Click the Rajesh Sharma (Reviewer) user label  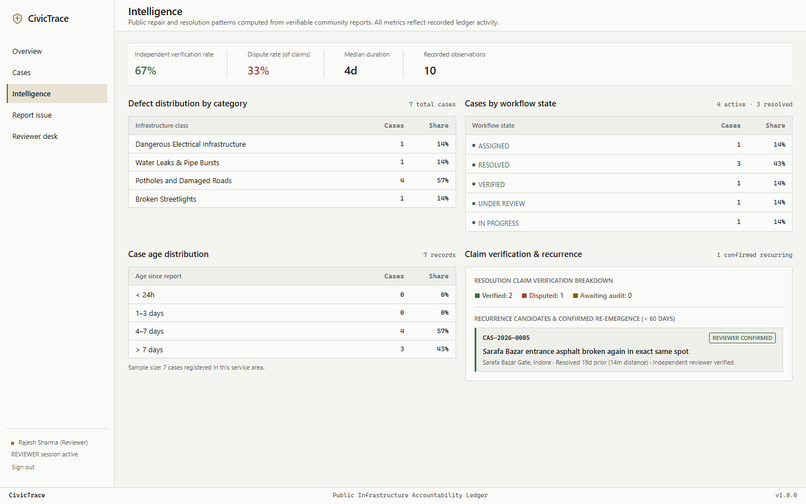pos(53,443)
